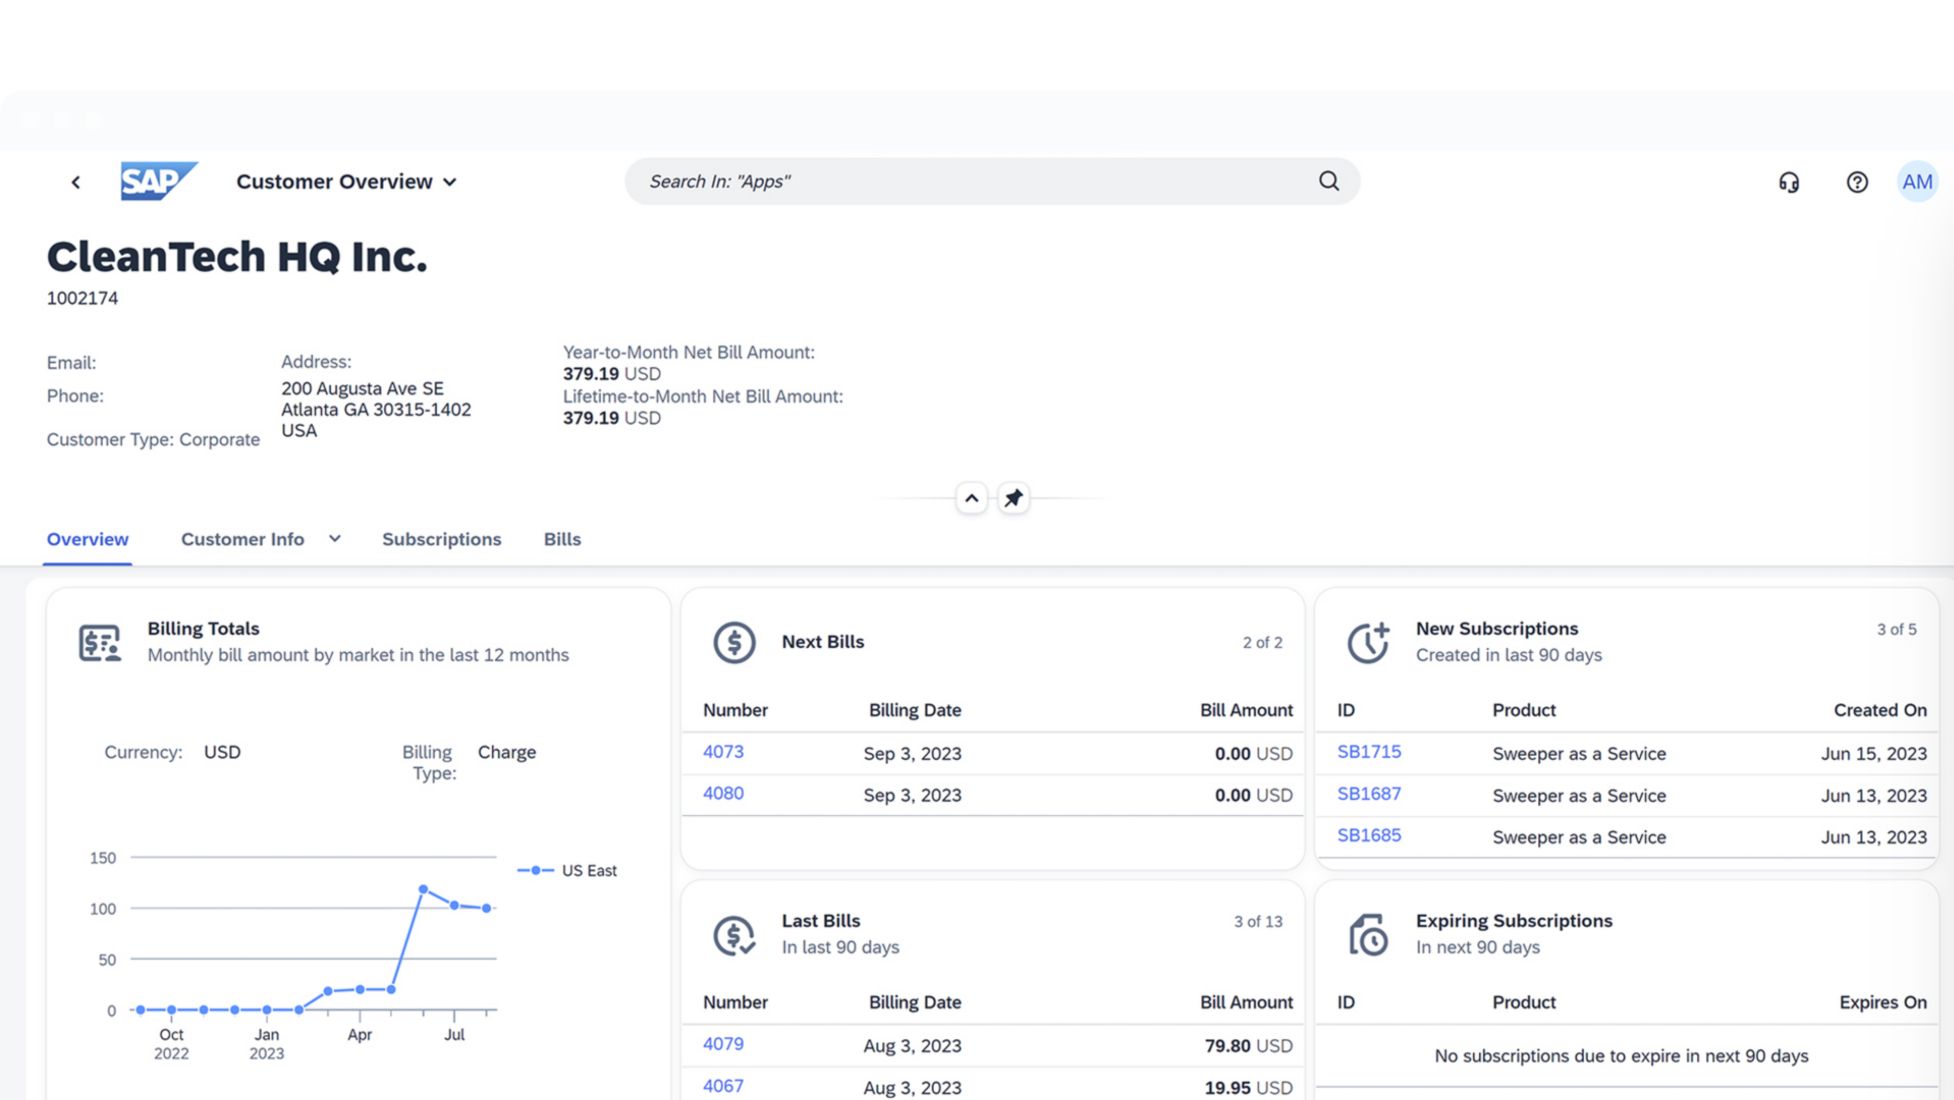
Task: Switch to the Bills tab
Action: pos(562,539)
